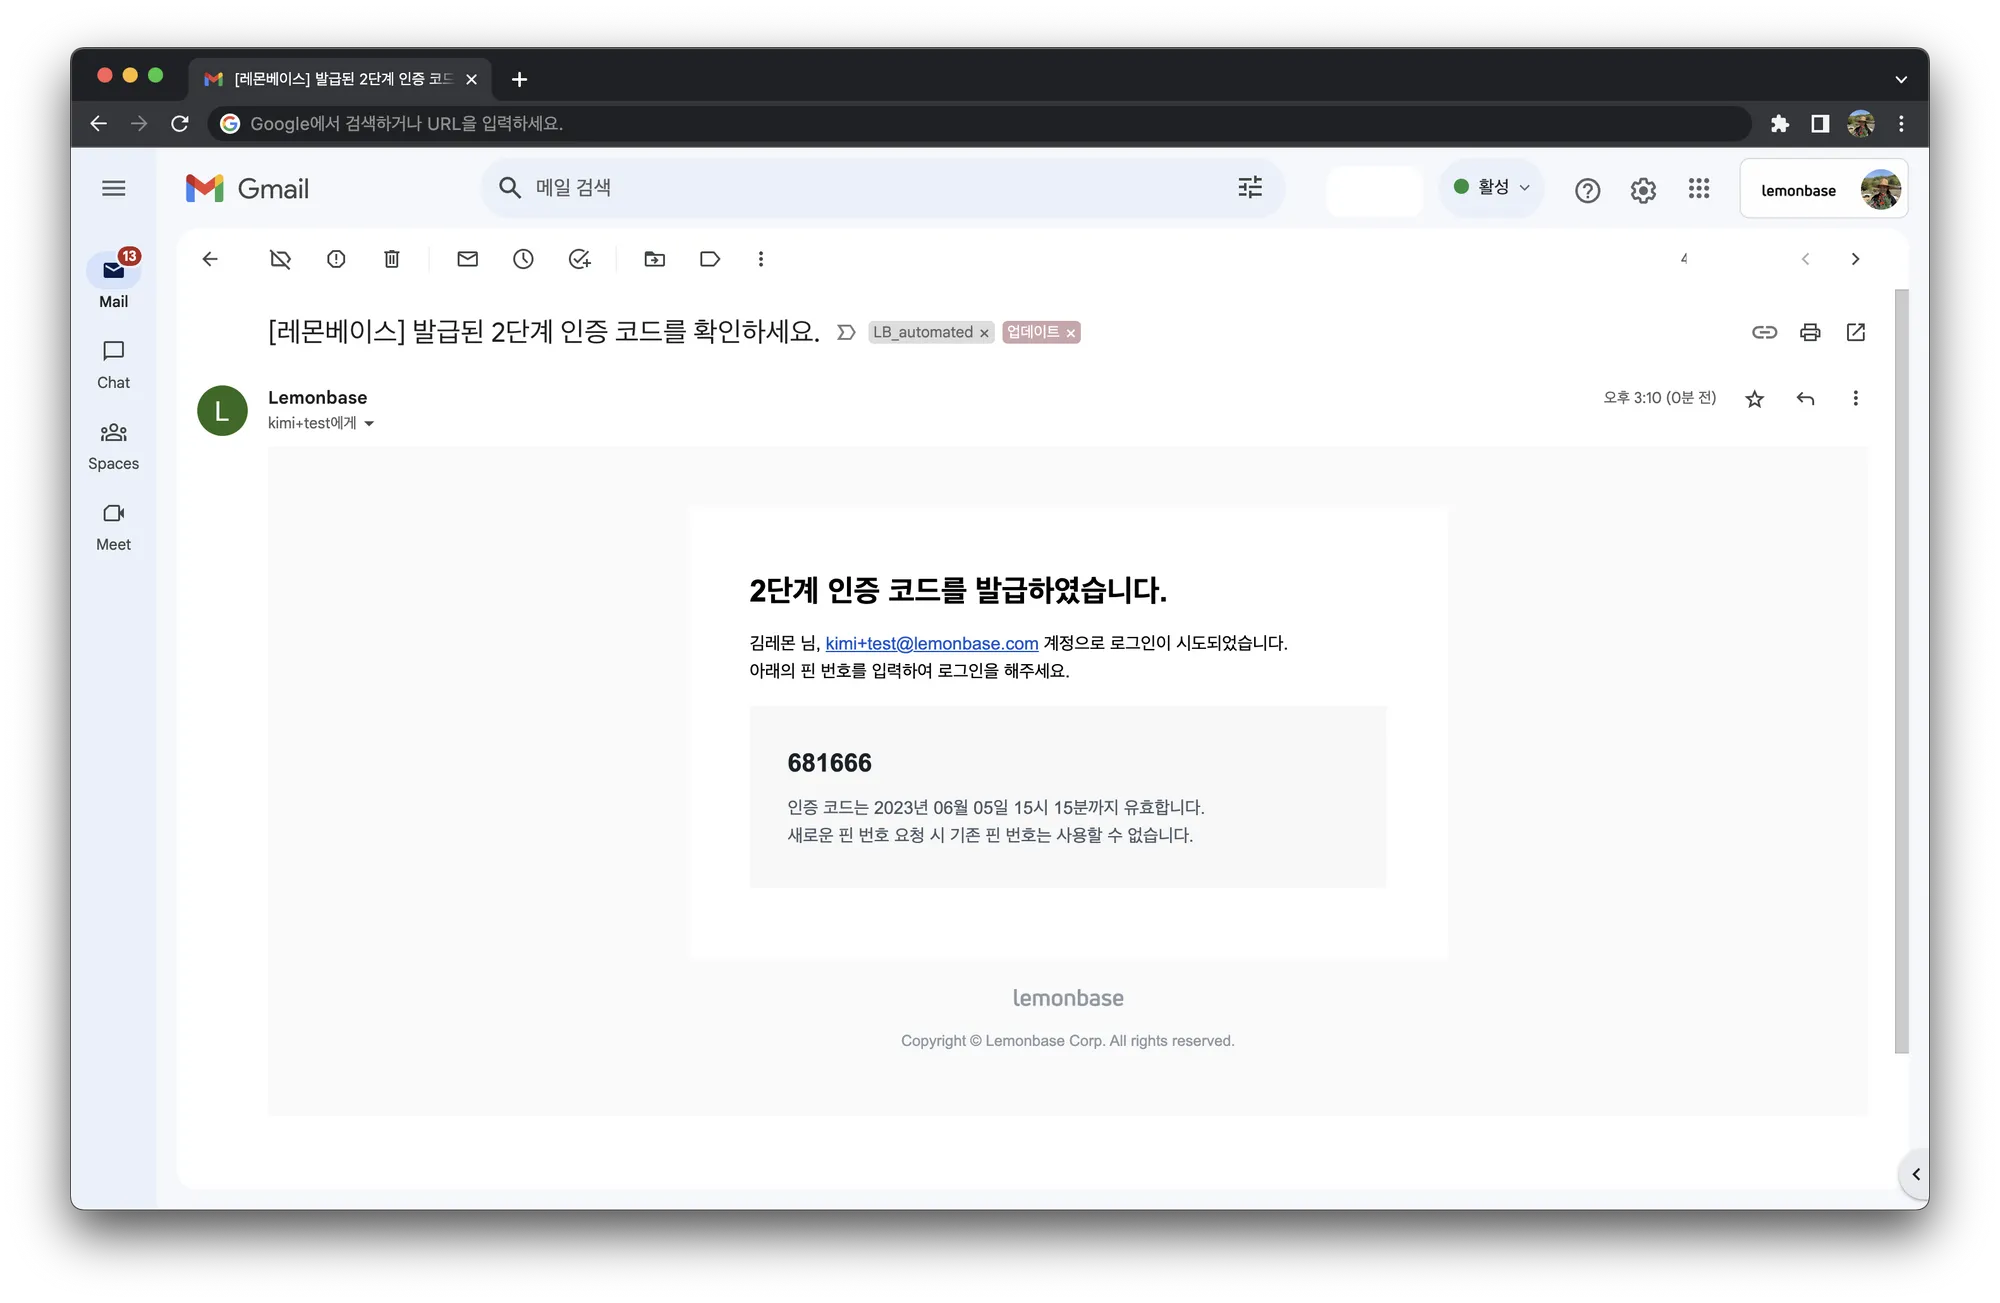Screen dimensions: 2000x1303
Task: Toggle the Gmail main menu hamburger
Action: [x=114, y=188]
